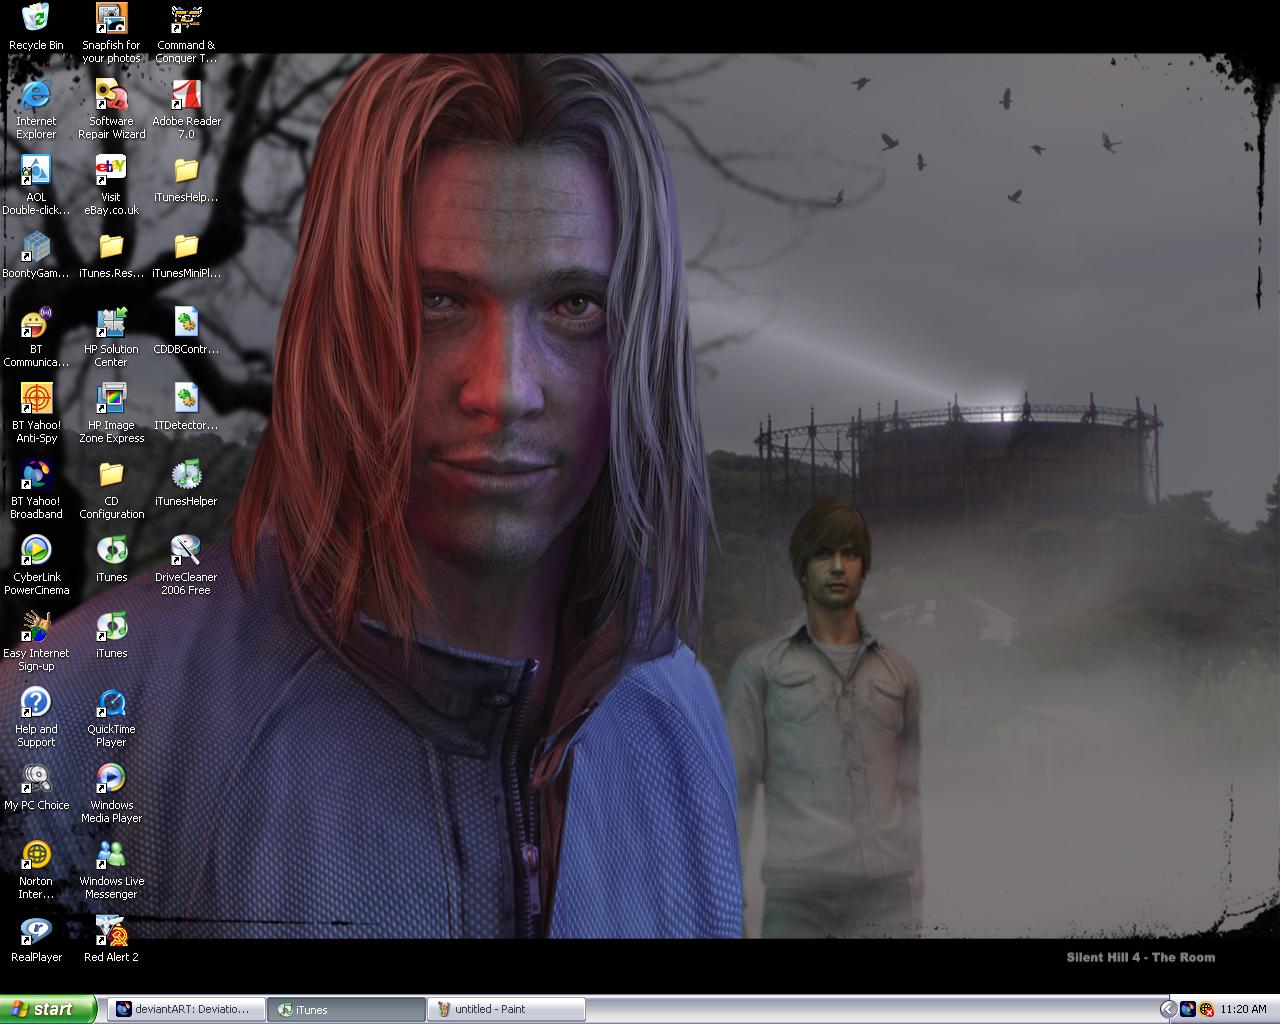Select the HP Image Zone Express icon
The width and height of the screenshot is (1280, 1024).
(x=111, y=413)
